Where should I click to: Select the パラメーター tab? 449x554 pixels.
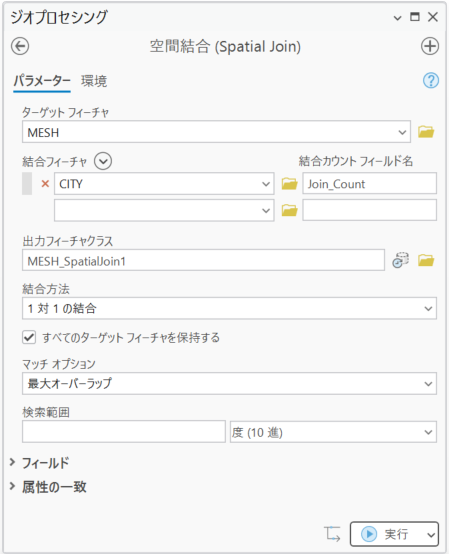point(42,82)
